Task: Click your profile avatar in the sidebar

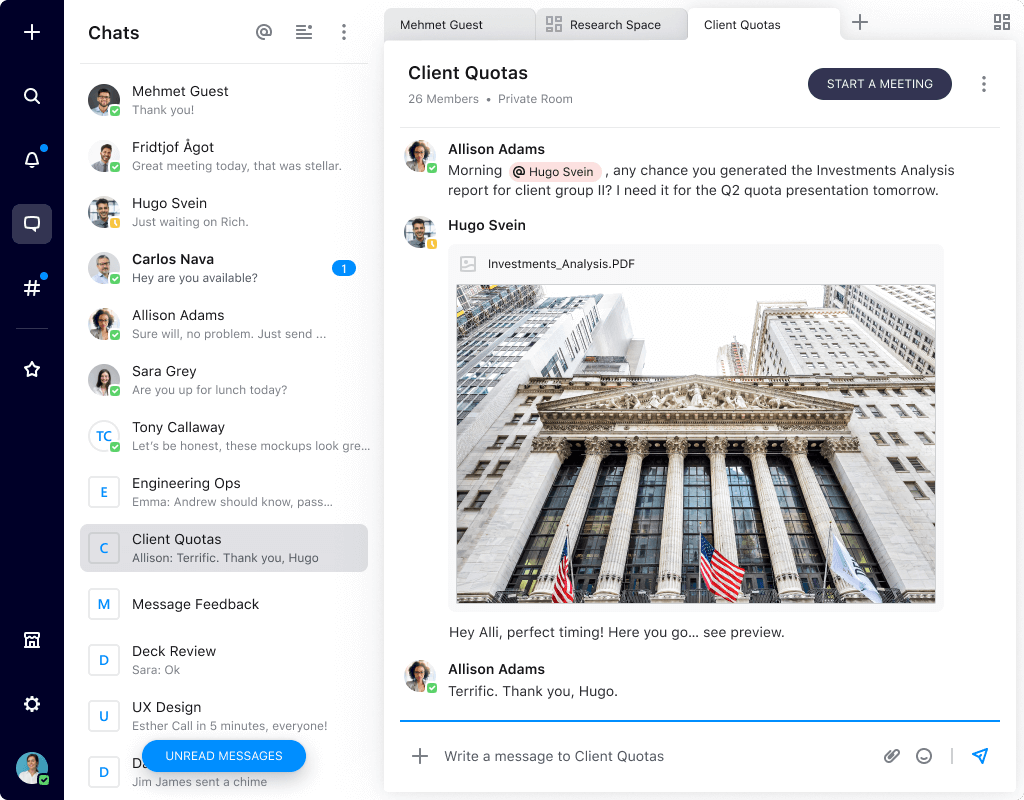Action: pos(32,768)
